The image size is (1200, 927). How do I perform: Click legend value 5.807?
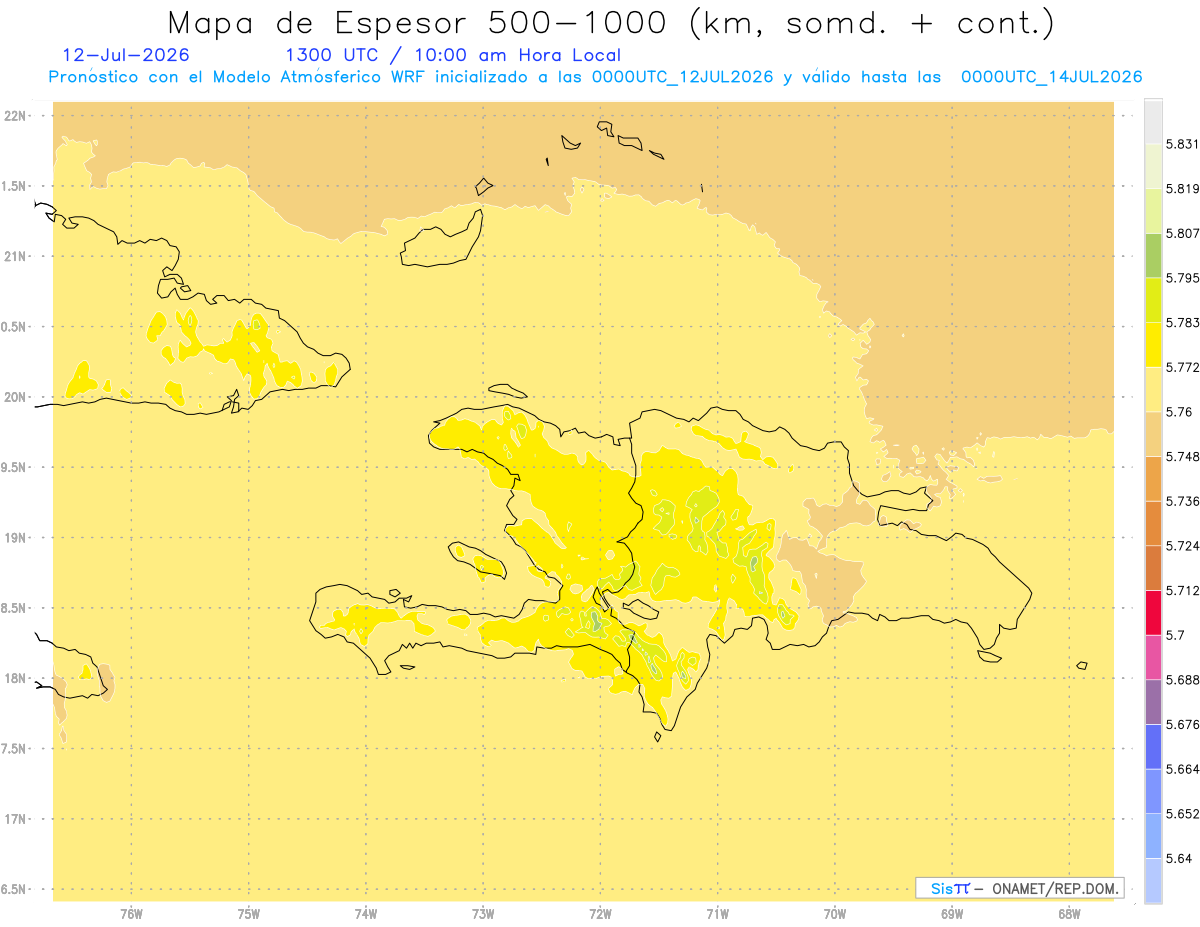coord(1182,233)
